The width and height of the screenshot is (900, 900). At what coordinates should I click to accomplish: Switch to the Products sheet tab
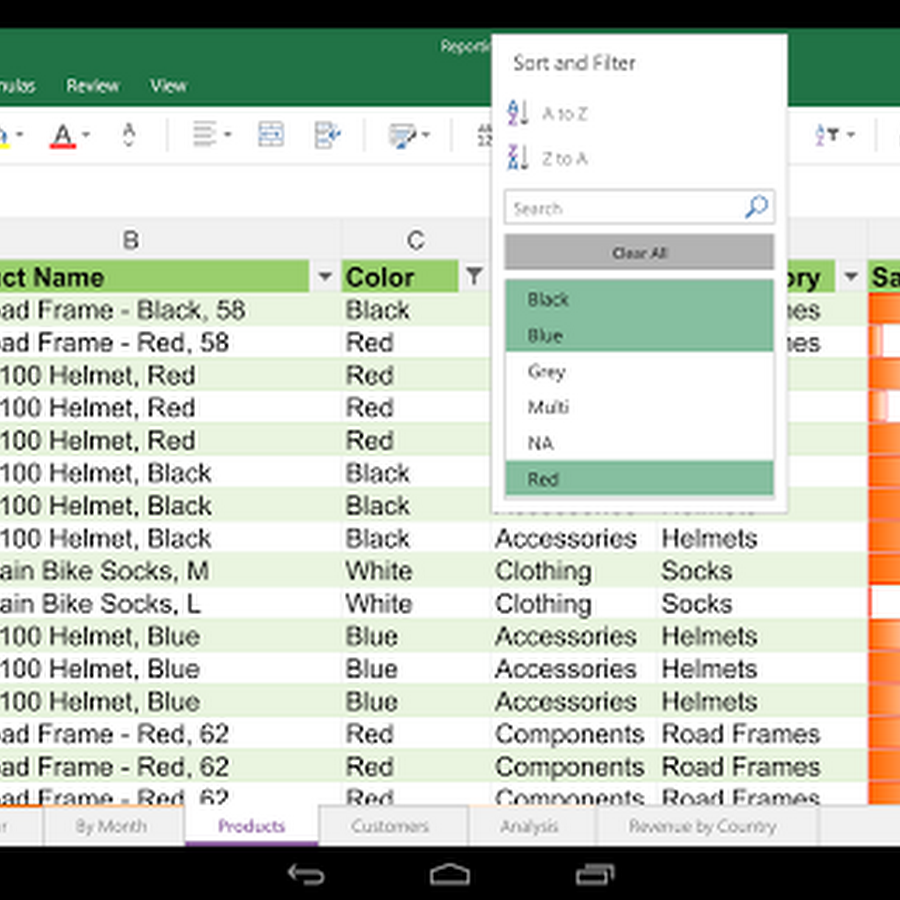click(x=252, y=826)
